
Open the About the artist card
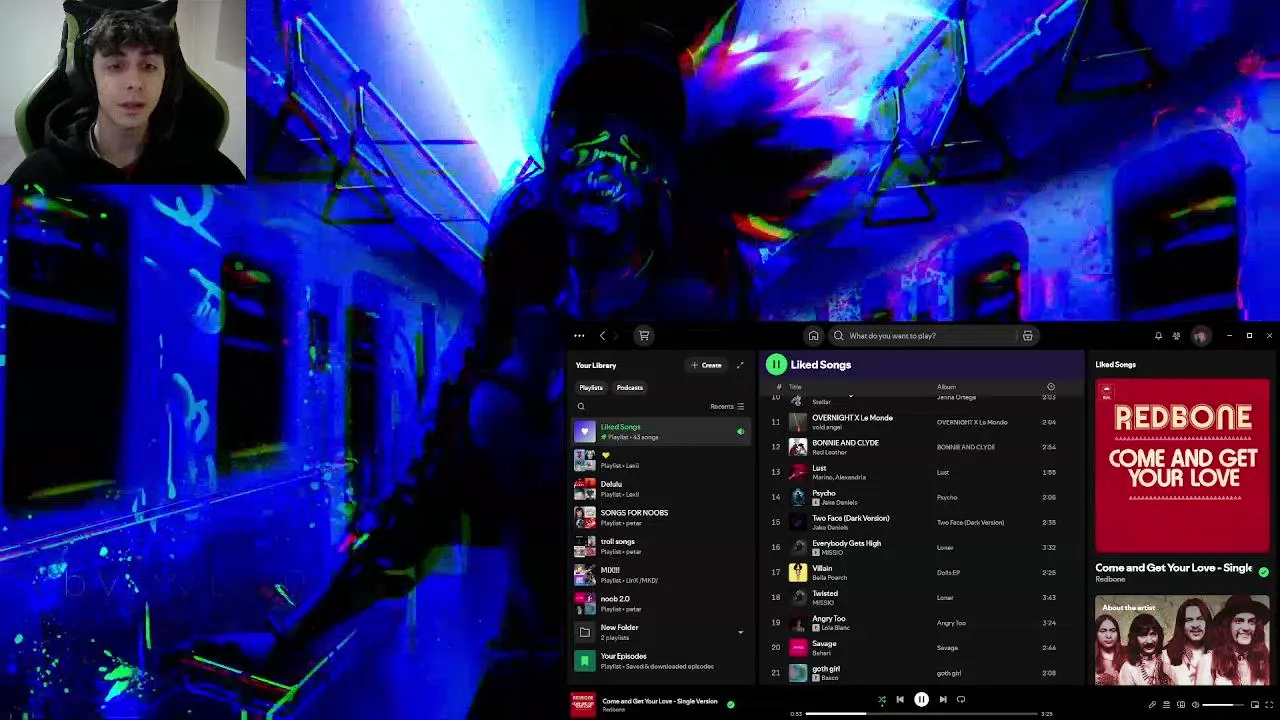tap(1182, 641)
